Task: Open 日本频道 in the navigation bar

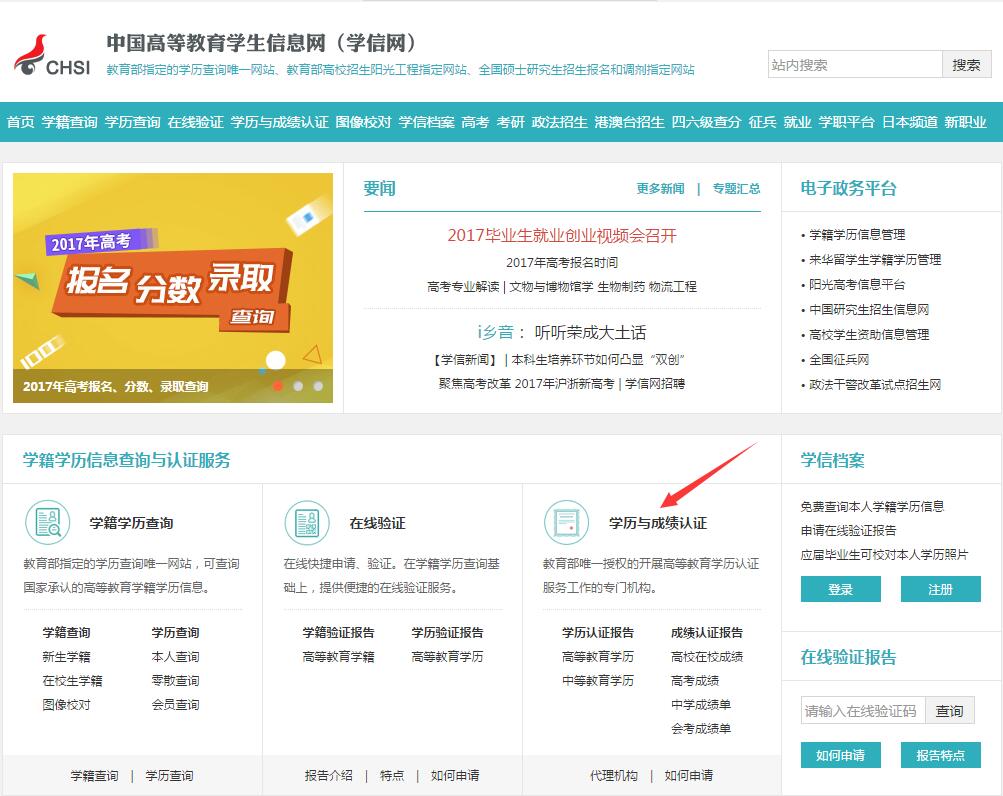Action: (x=910, y=122)
